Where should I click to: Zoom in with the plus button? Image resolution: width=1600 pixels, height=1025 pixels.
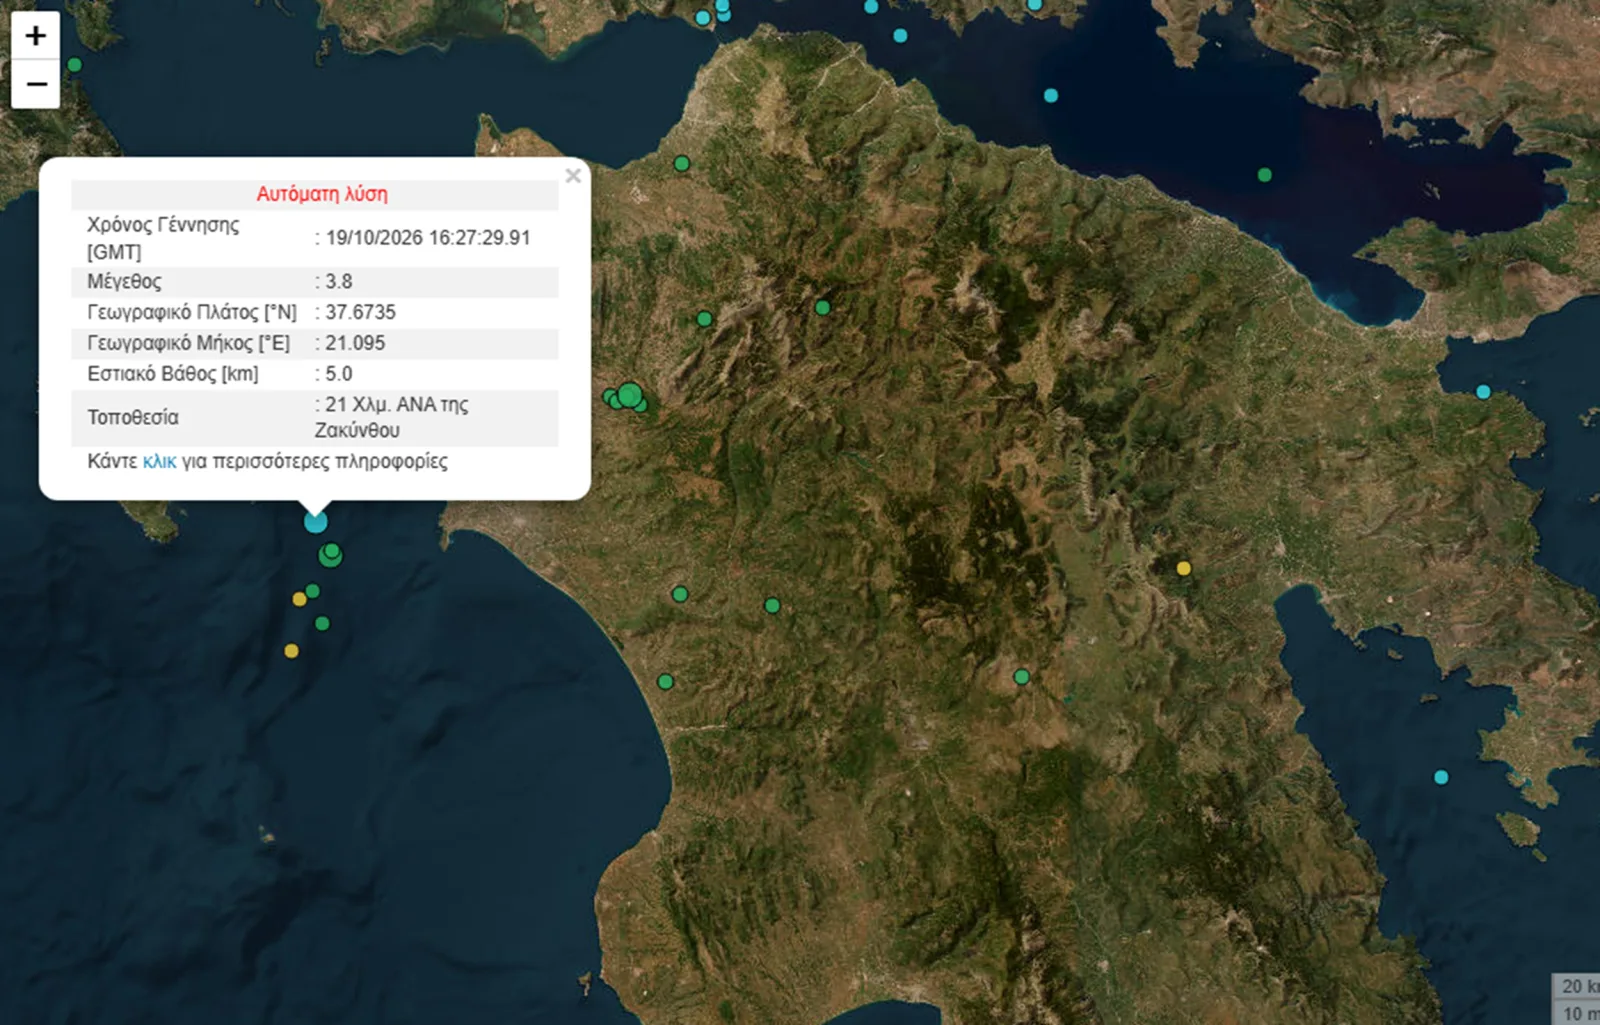[35, 36]
